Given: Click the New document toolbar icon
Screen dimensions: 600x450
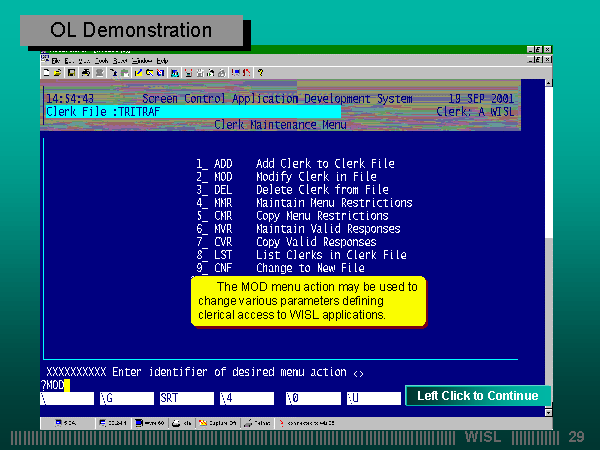Looking at the screenshot, I should 46,72.
